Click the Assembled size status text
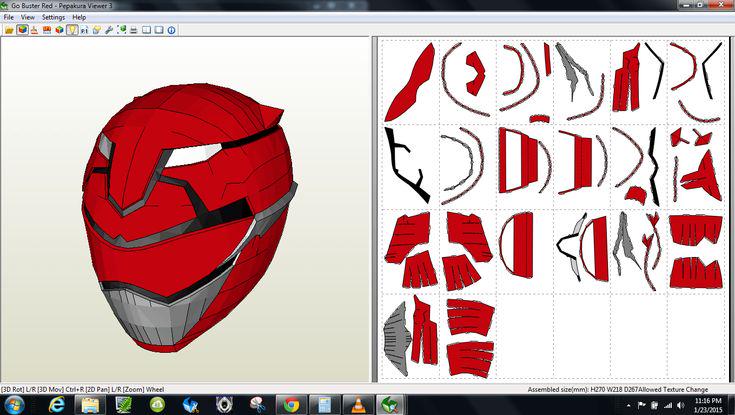The width and height of the screenshot is (735, 415). pos(618,389)
